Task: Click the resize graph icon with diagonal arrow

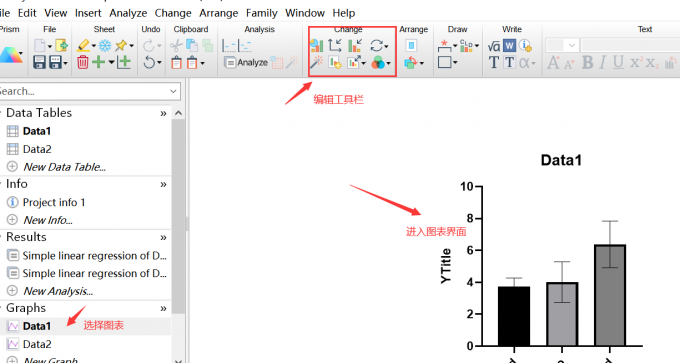Action: click(354, 62)
